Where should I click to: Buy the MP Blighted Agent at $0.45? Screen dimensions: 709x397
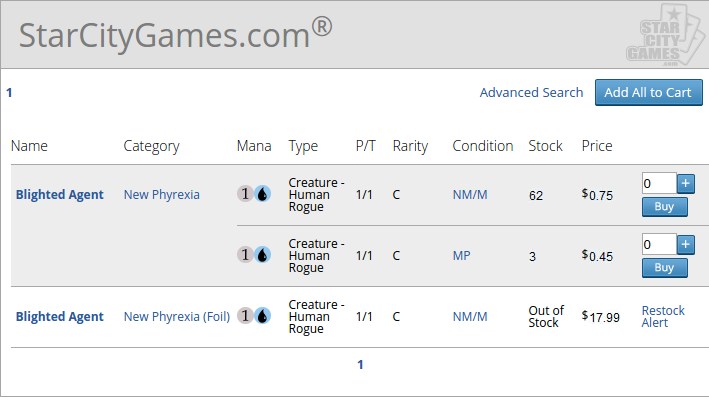pos(665,268)
